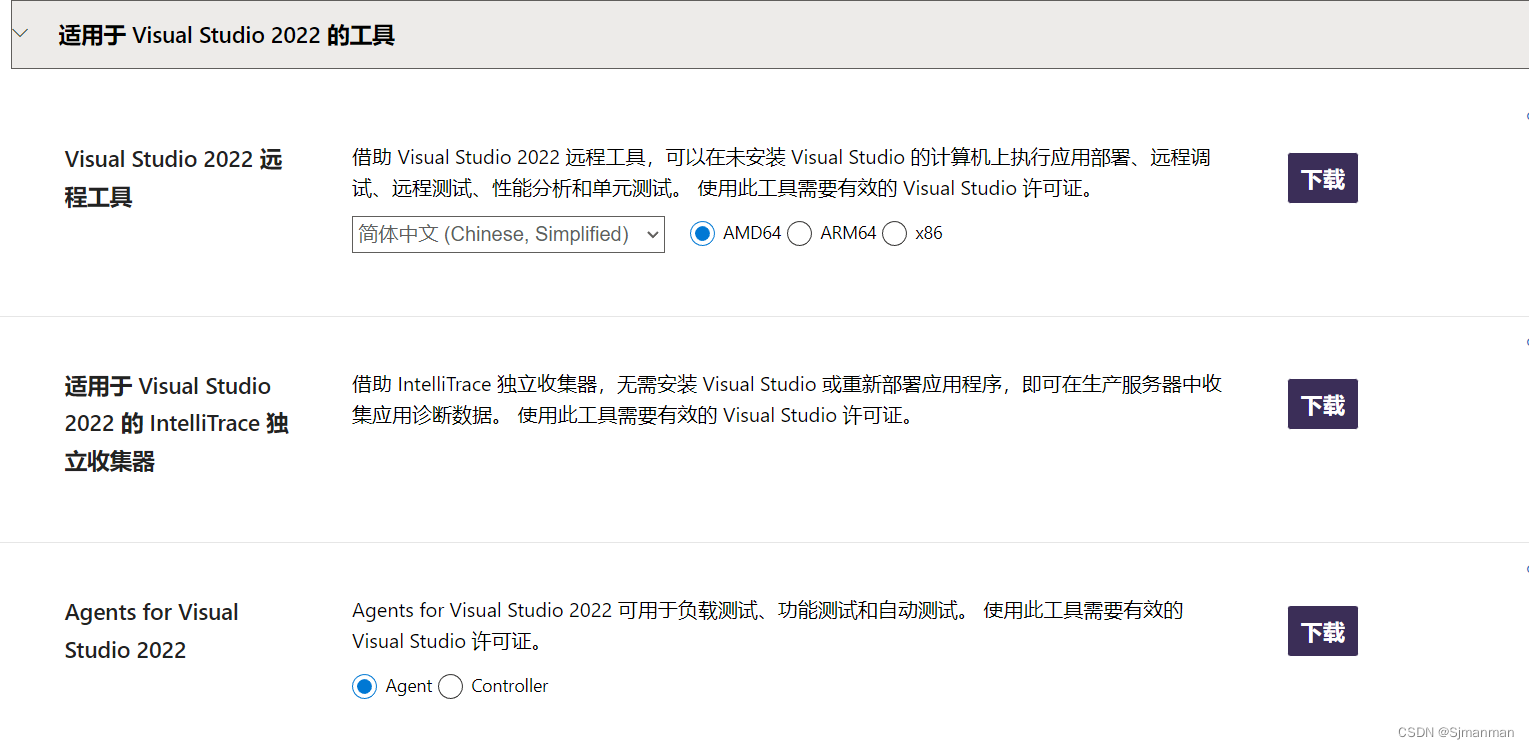Click the IntelliTrace collector description paragraph

[787, 400]
